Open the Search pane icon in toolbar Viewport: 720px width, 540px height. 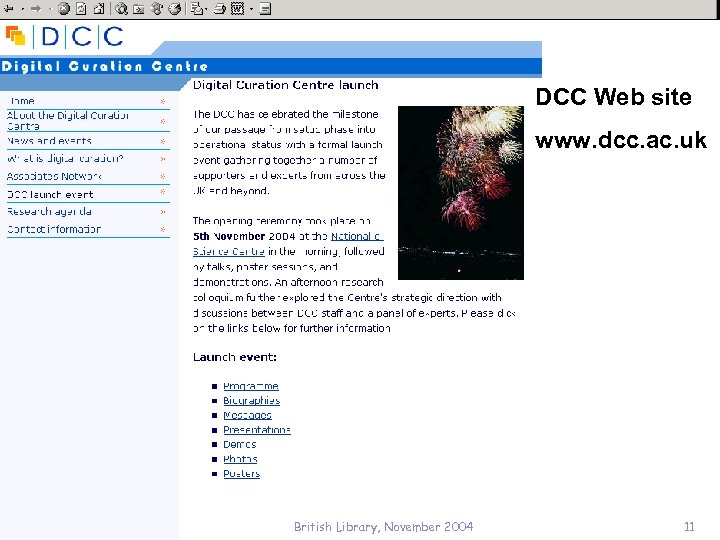tap(121, 8)
